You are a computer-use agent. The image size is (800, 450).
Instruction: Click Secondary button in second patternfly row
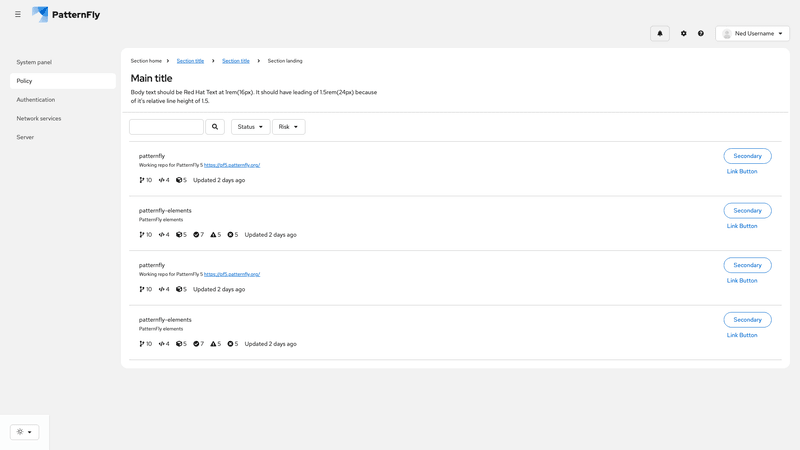[x=747, y=265]
